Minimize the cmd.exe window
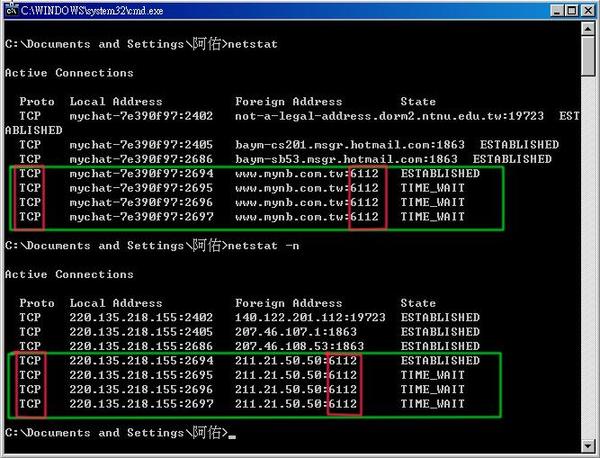Viewport: 600px width, 458px height. tap(557, 10)
